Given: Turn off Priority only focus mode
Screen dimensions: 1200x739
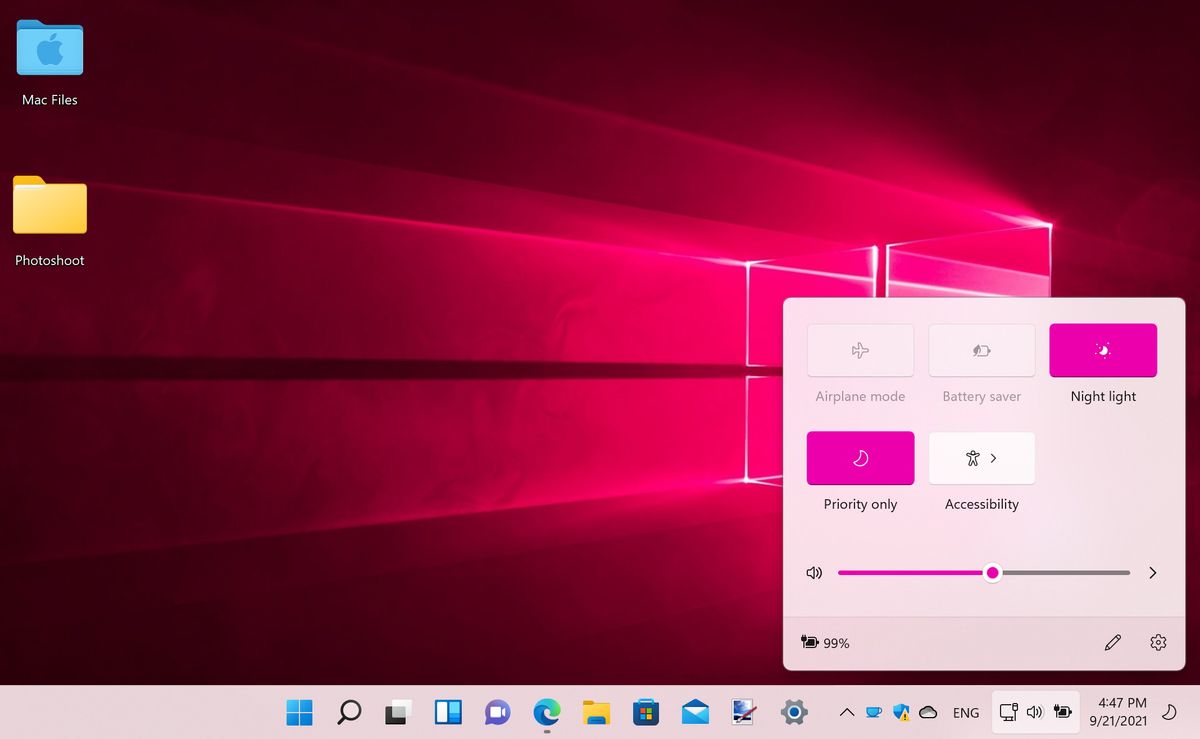Looking at the screenshot, I should (860, 457).
